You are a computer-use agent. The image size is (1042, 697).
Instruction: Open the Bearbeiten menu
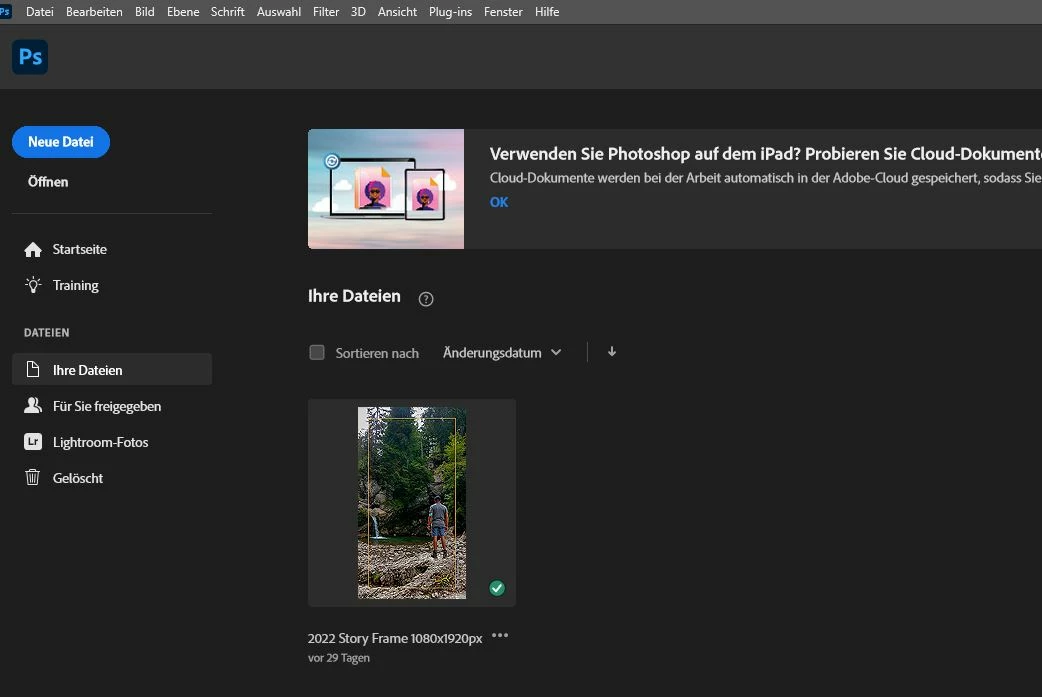[94, 12]
